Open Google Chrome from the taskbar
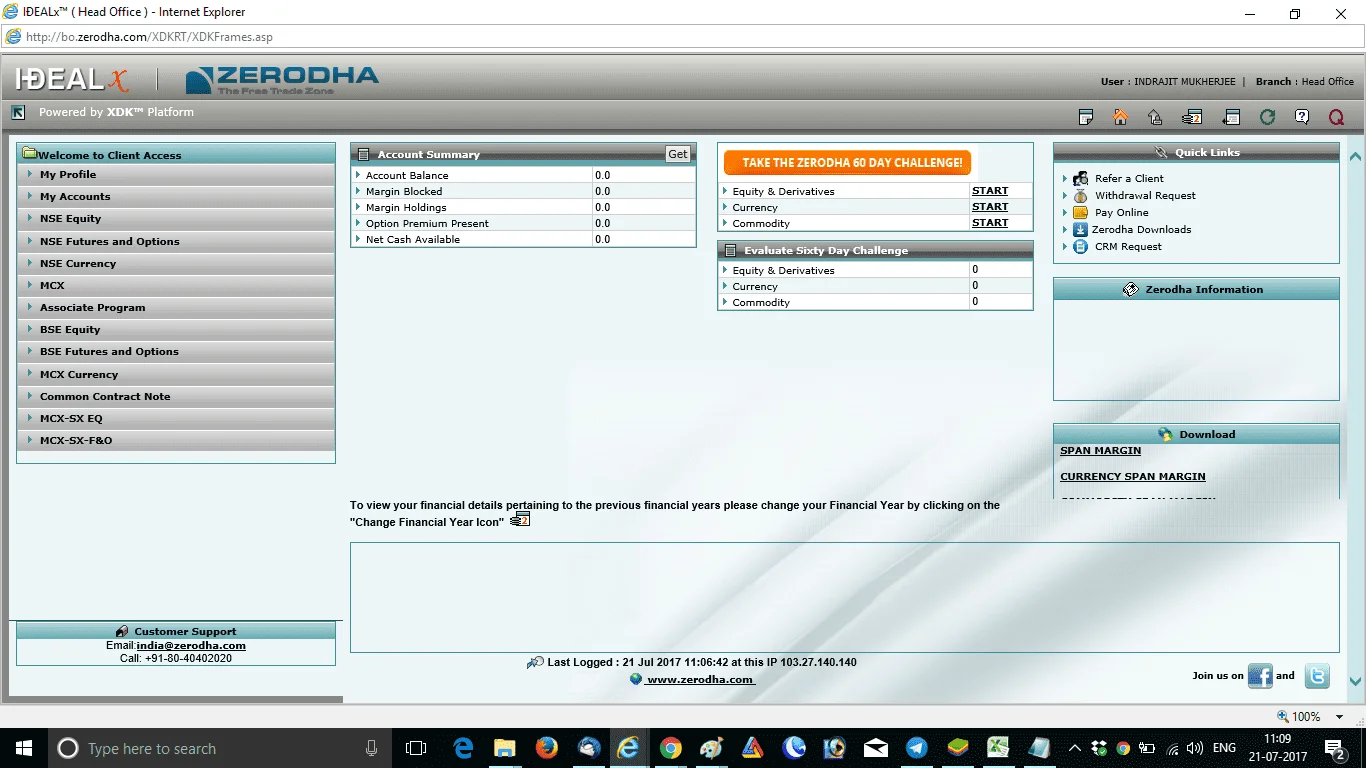 tap(670, 748)
